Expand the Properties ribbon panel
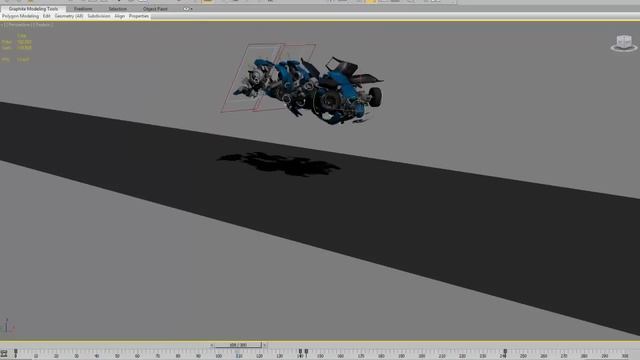 tap(139, 16)
